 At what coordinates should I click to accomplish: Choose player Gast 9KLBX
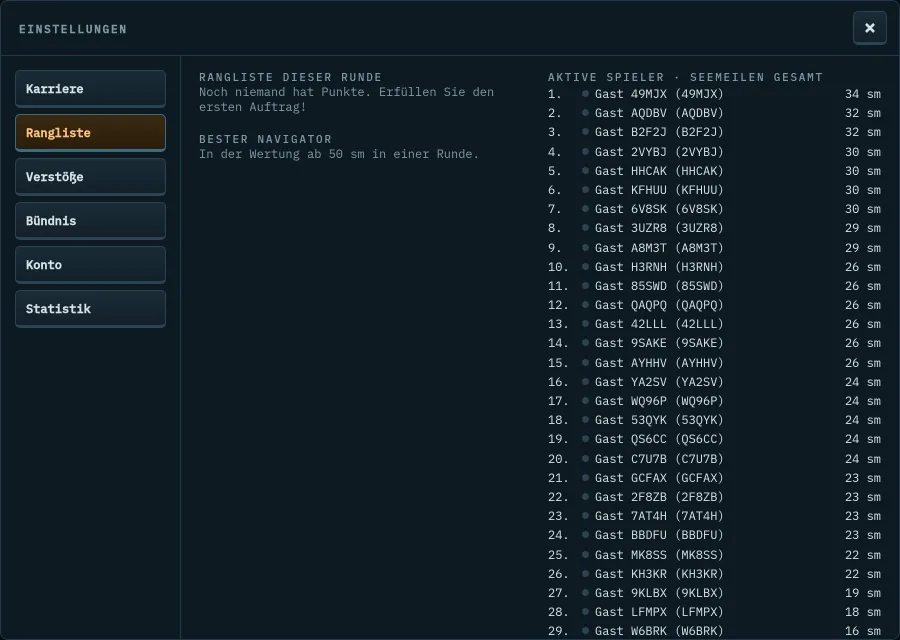(714, 593)
